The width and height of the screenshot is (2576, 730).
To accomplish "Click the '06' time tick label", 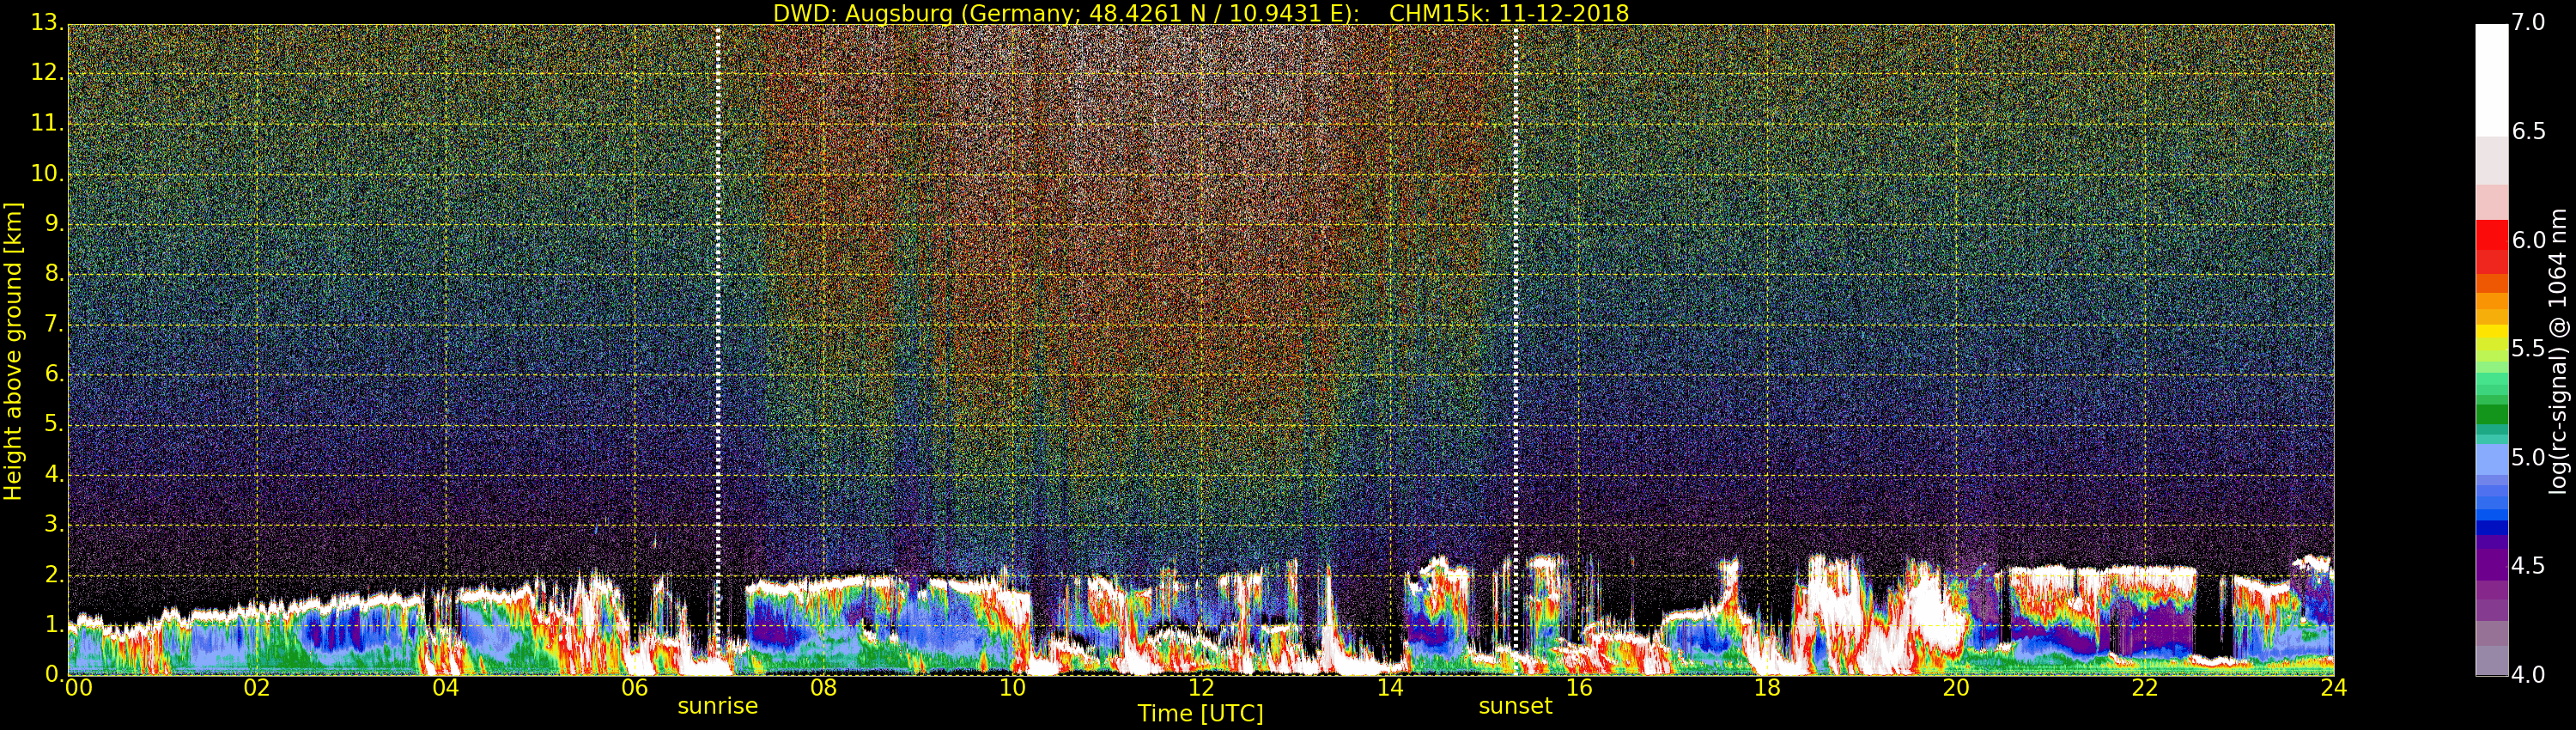I will tap(635, 688).
